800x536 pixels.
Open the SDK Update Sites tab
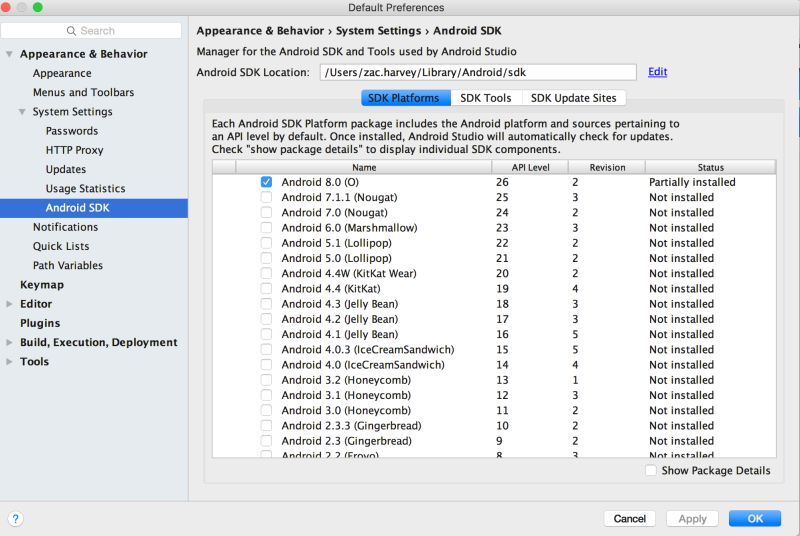(x=573, y=98)
